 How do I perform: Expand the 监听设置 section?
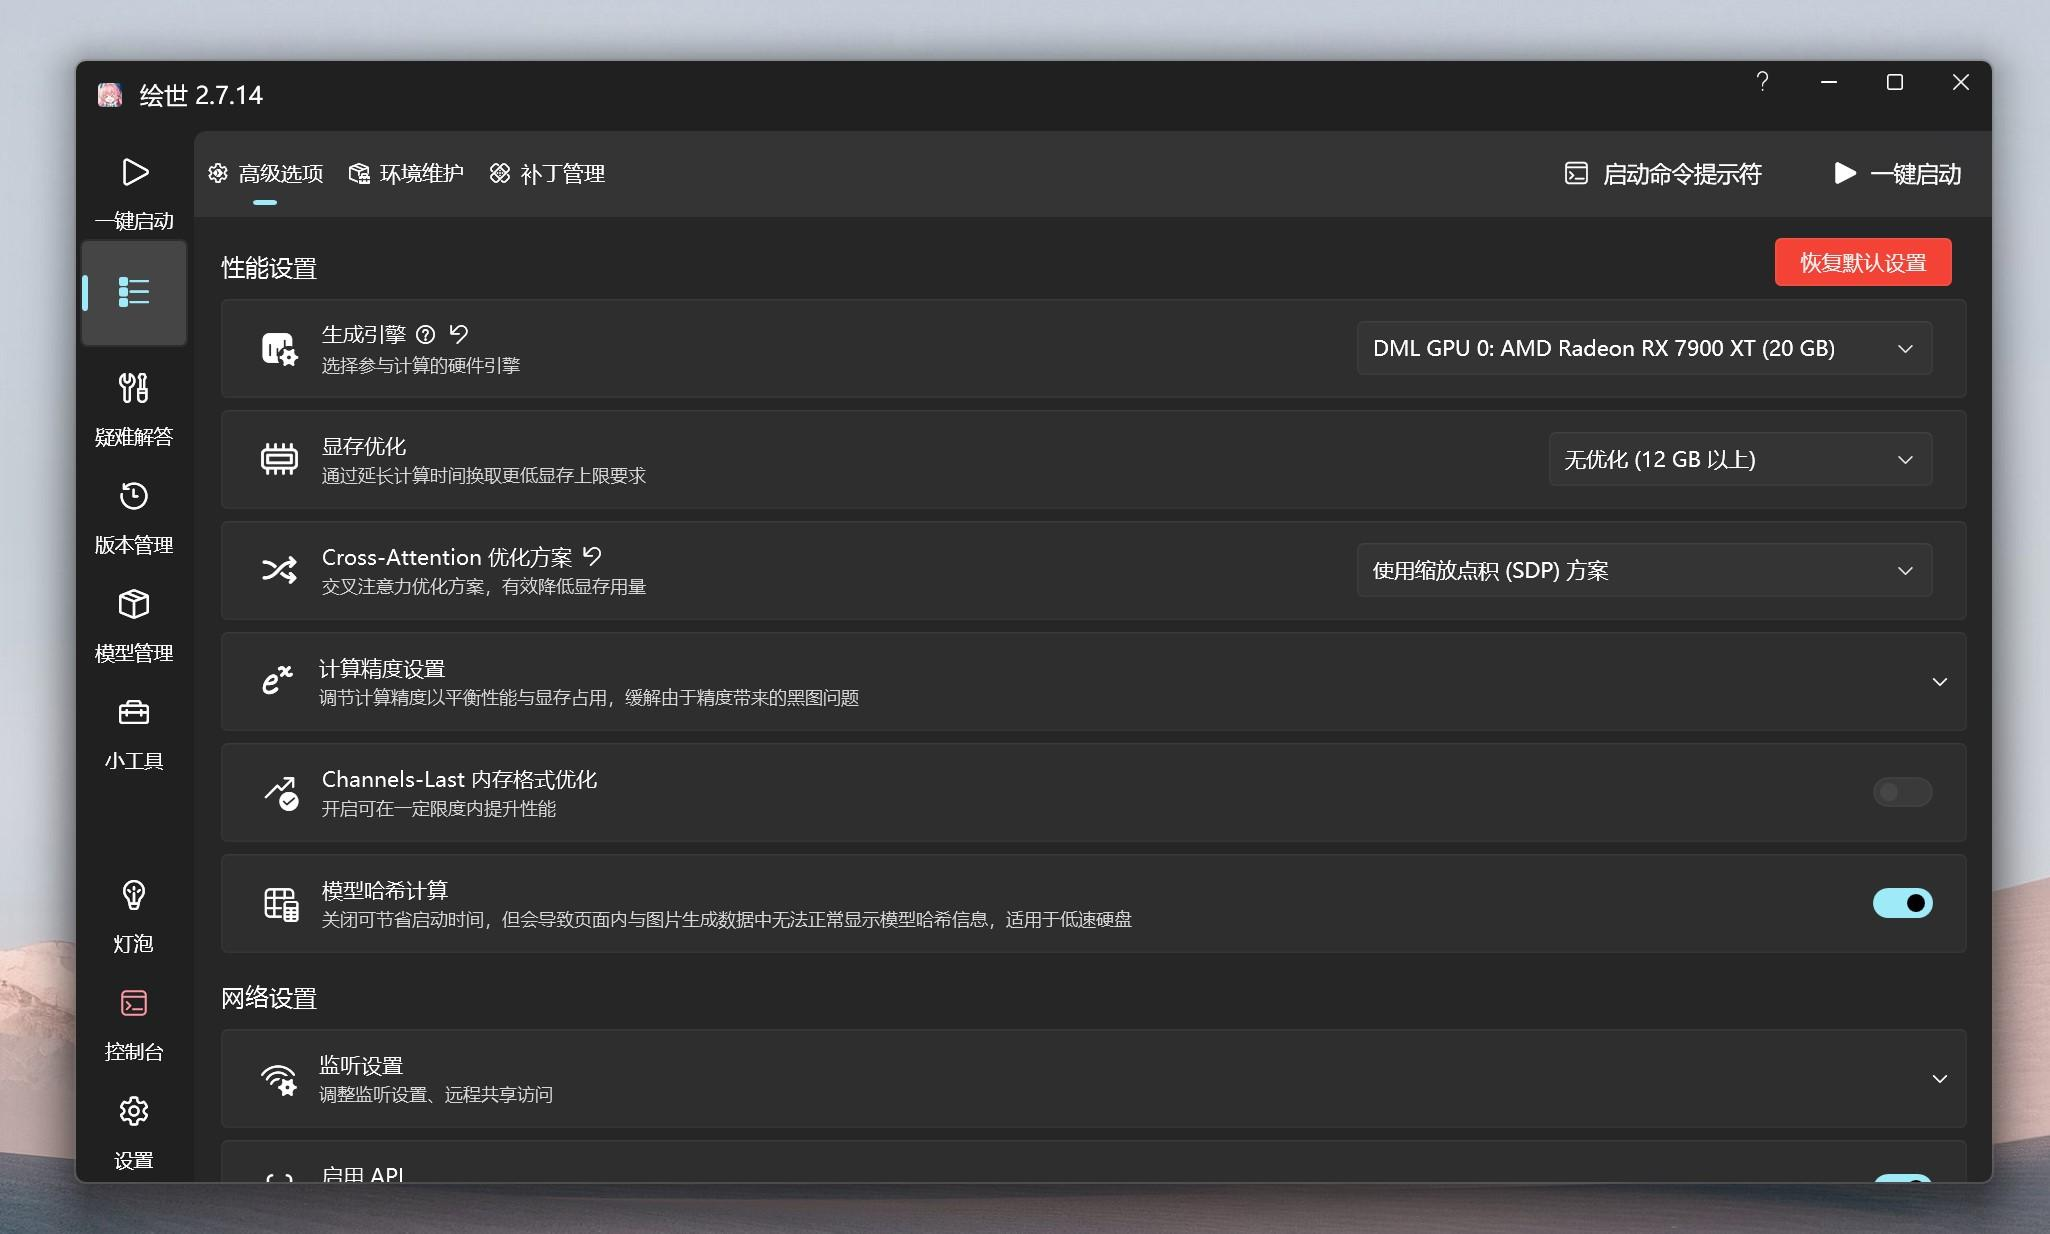click(x=1939, y=1078)
